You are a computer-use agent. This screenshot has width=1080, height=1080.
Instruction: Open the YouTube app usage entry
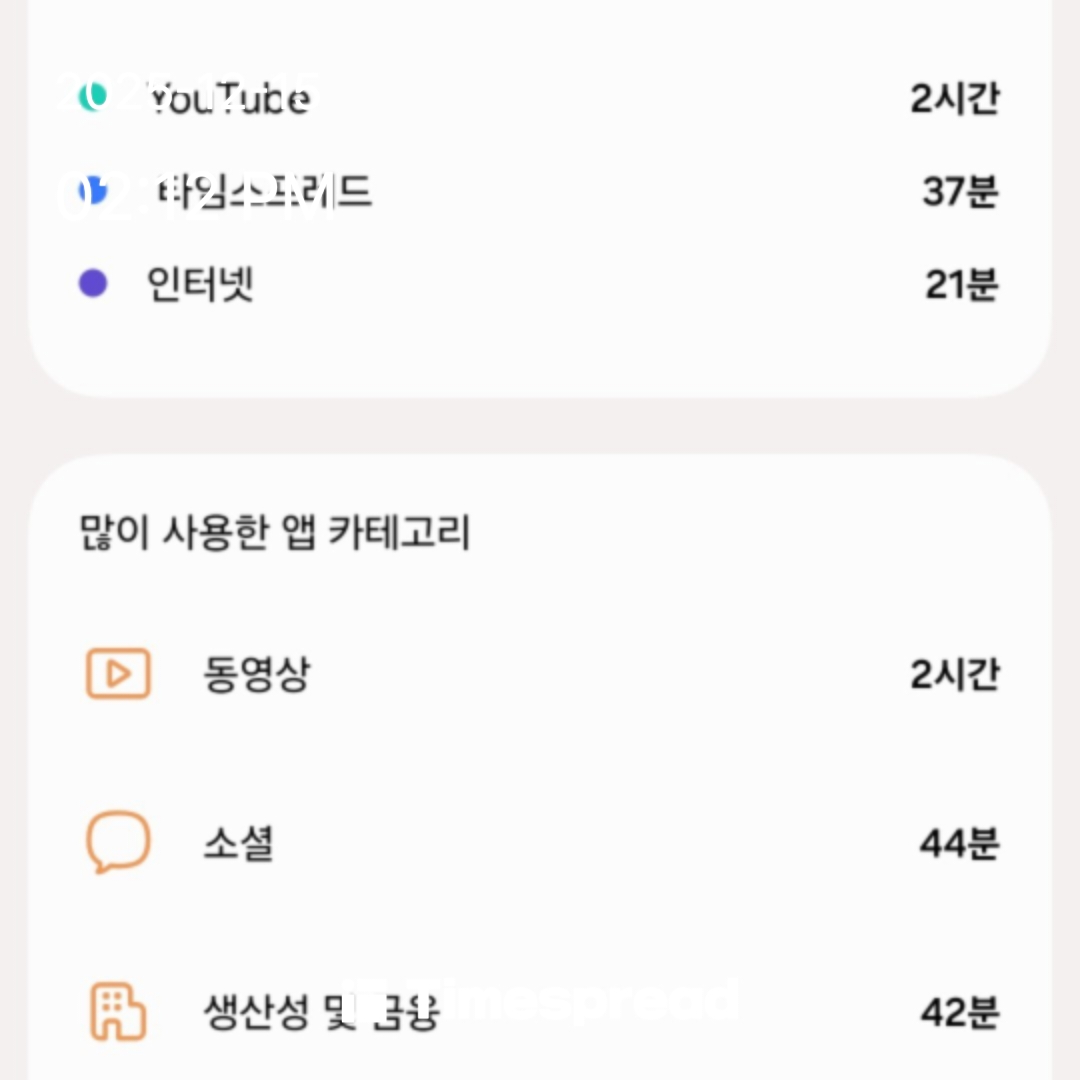(229, 99)
